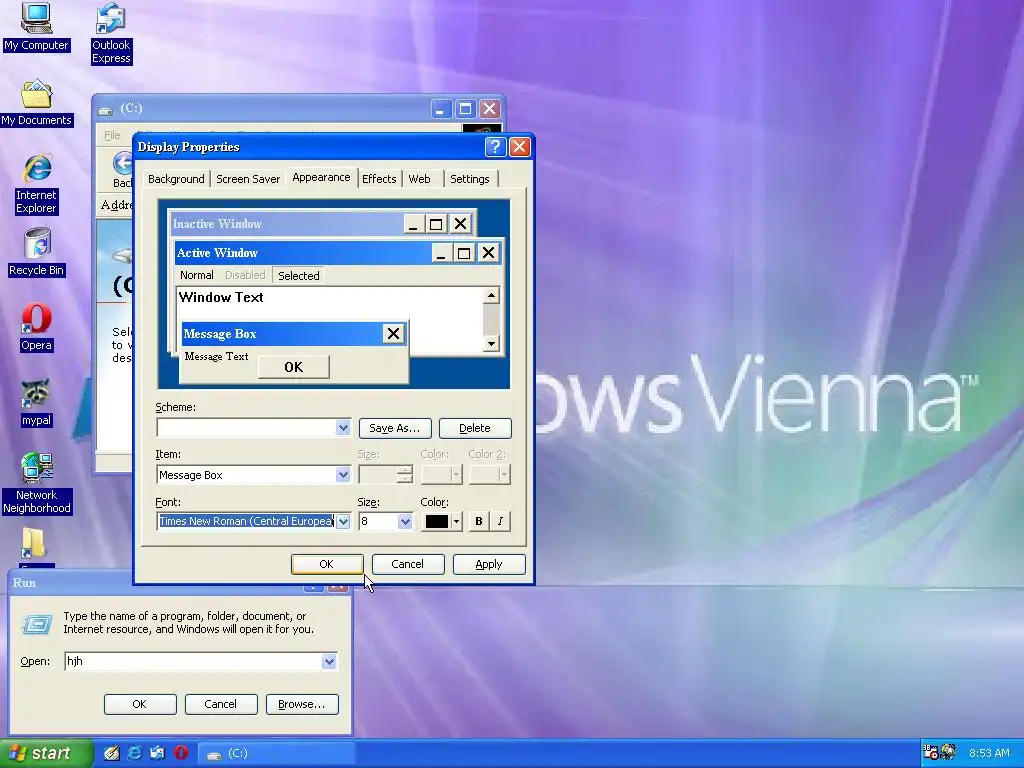This screenshot has height=768, width=1024.
Task: Click the Save As... button
Action: tap(395, 428)
